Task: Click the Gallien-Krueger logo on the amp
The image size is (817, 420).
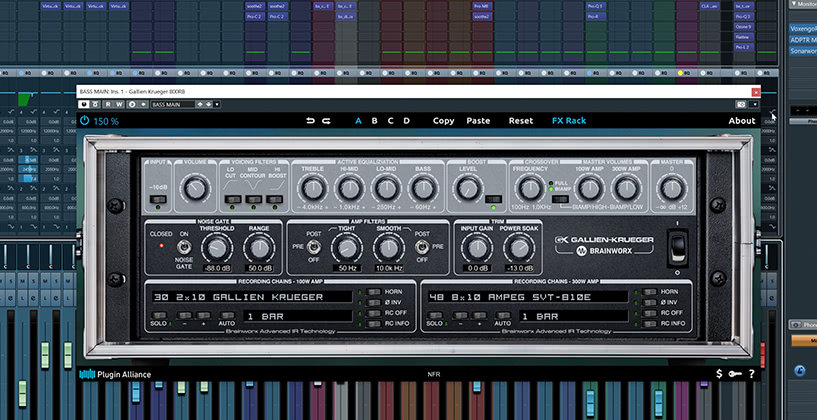Action: [x=604, y=240]
